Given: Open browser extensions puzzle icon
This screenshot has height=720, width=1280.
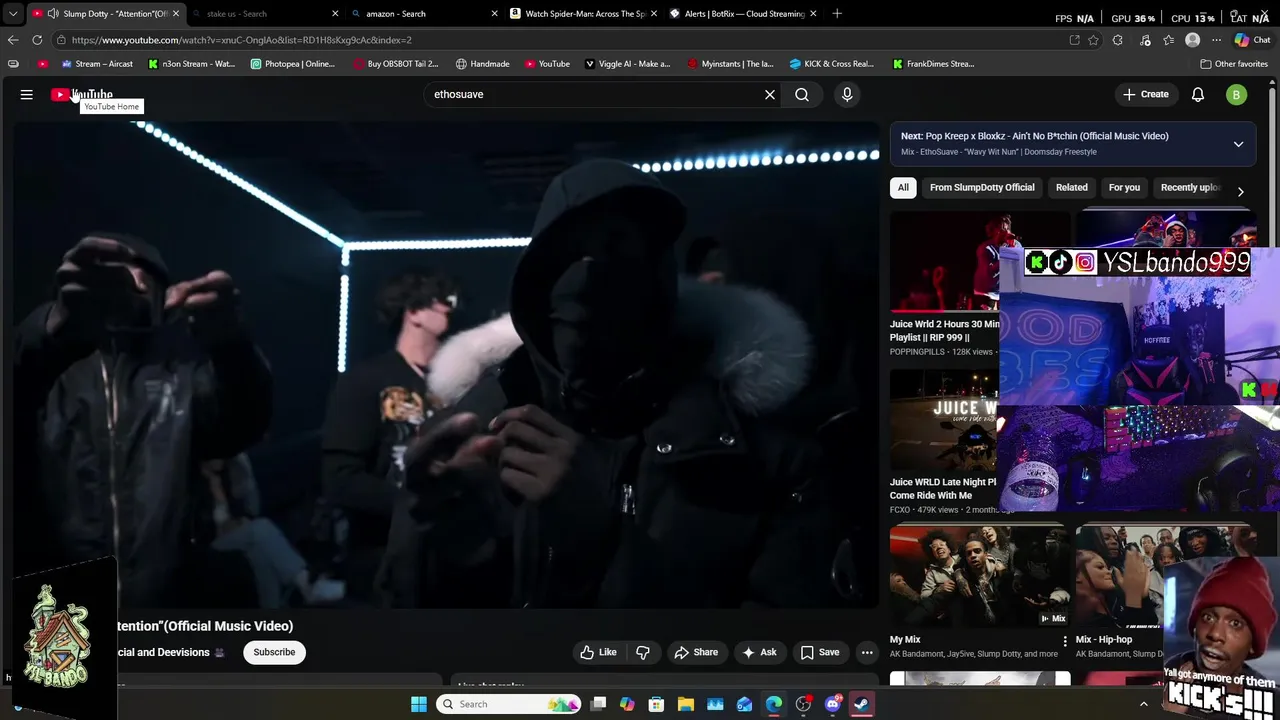Looking at the screenshot, I should 1118,40.
